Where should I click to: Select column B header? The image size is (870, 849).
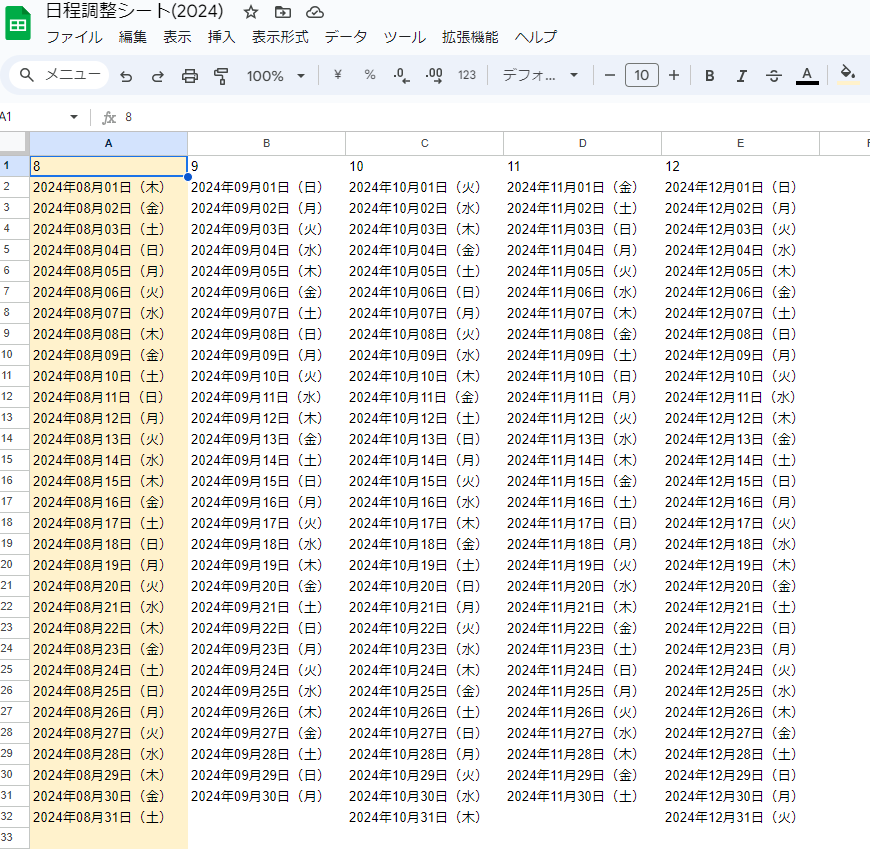tap(266, 143)
